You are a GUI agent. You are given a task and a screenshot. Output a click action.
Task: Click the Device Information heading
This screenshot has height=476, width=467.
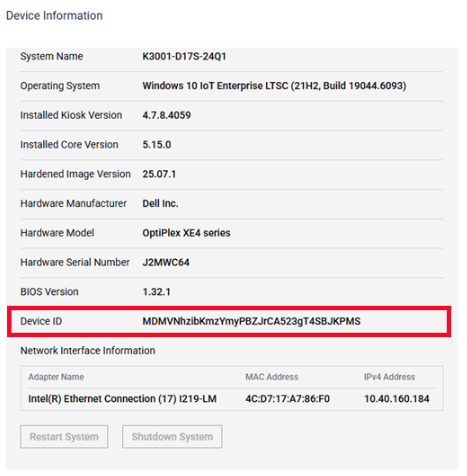tap(54, 16)
